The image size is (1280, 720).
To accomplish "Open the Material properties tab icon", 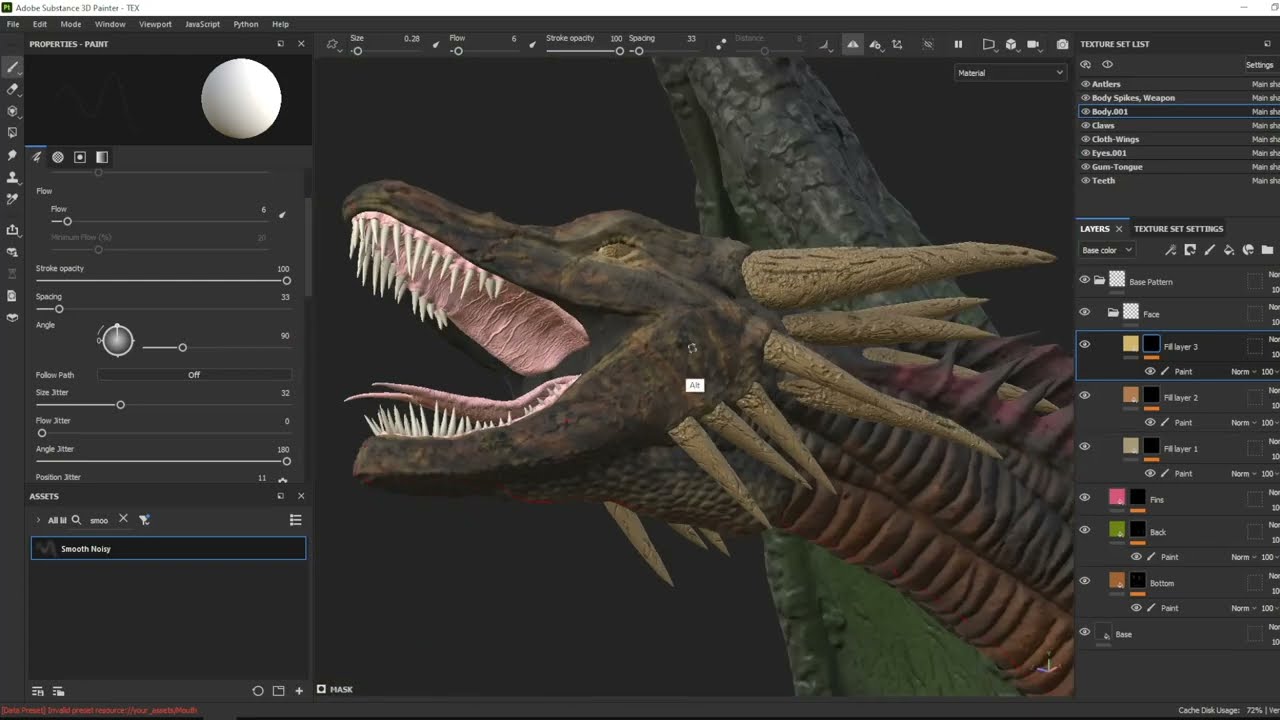I will pyautogui.click(x=102, y=157).
